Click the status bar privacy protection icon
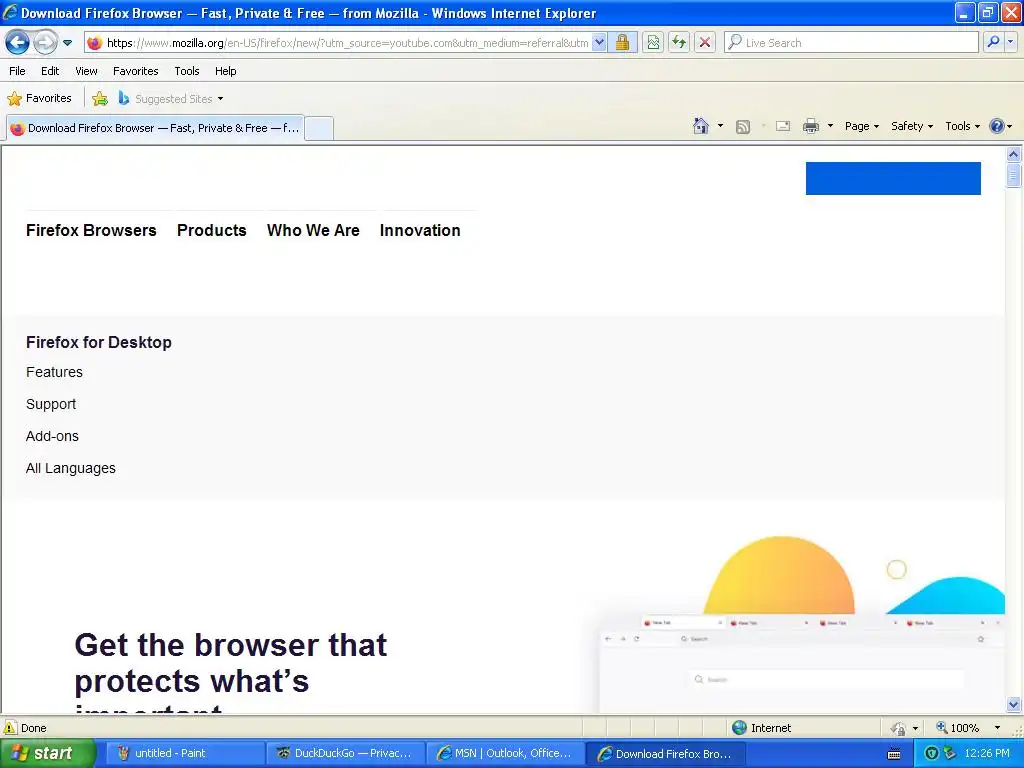1024x768 pixels. point(899,728)
